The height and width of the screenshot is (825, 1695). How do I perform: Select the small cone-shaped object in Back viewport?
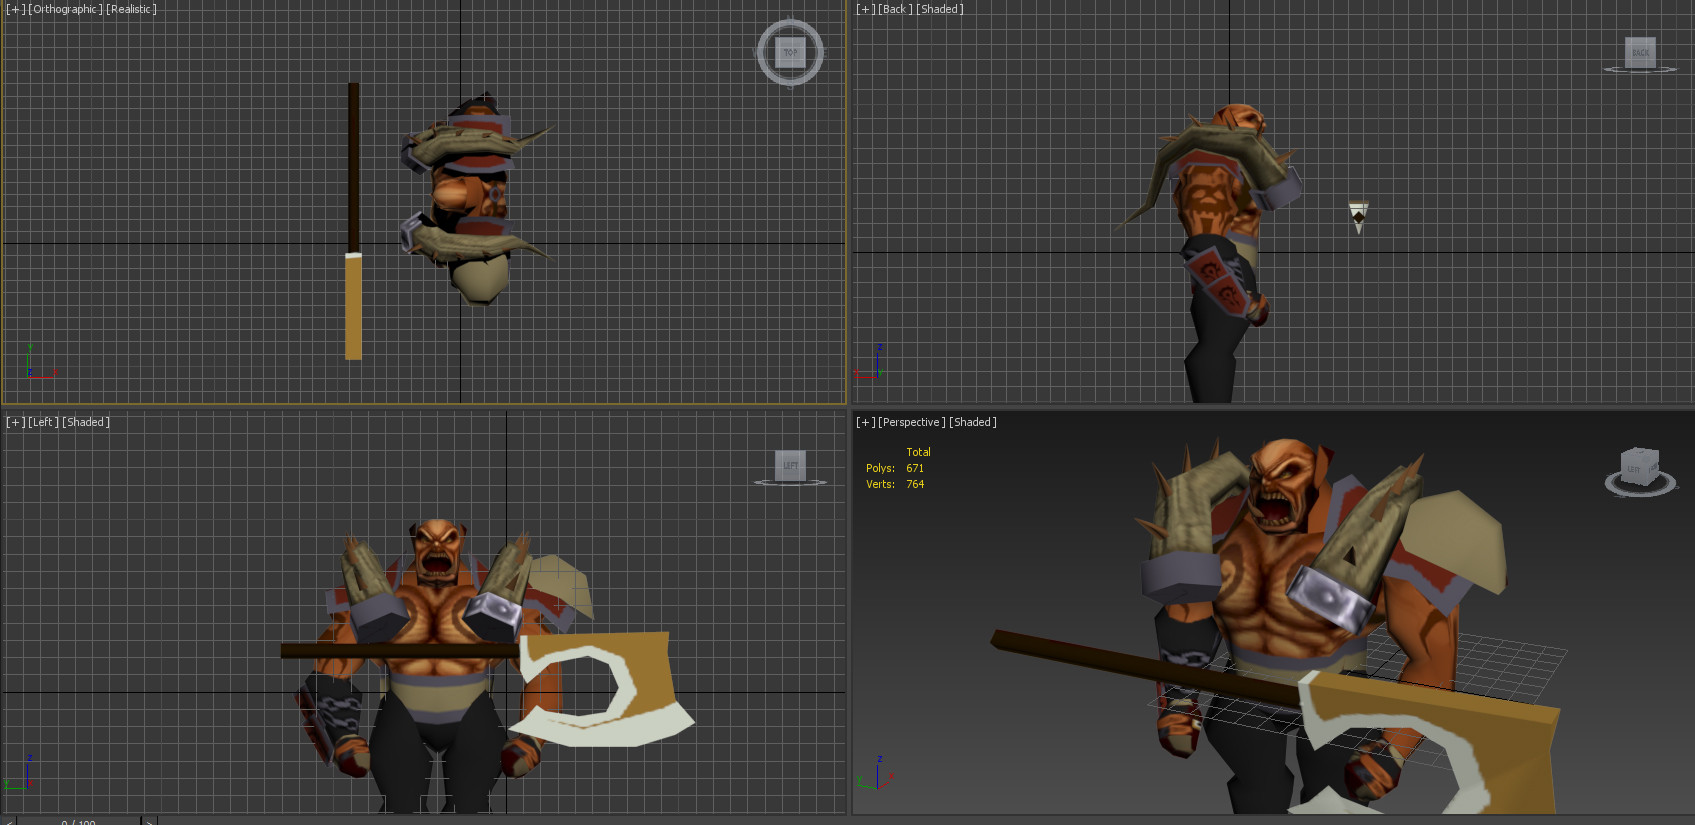(1358, 216)
